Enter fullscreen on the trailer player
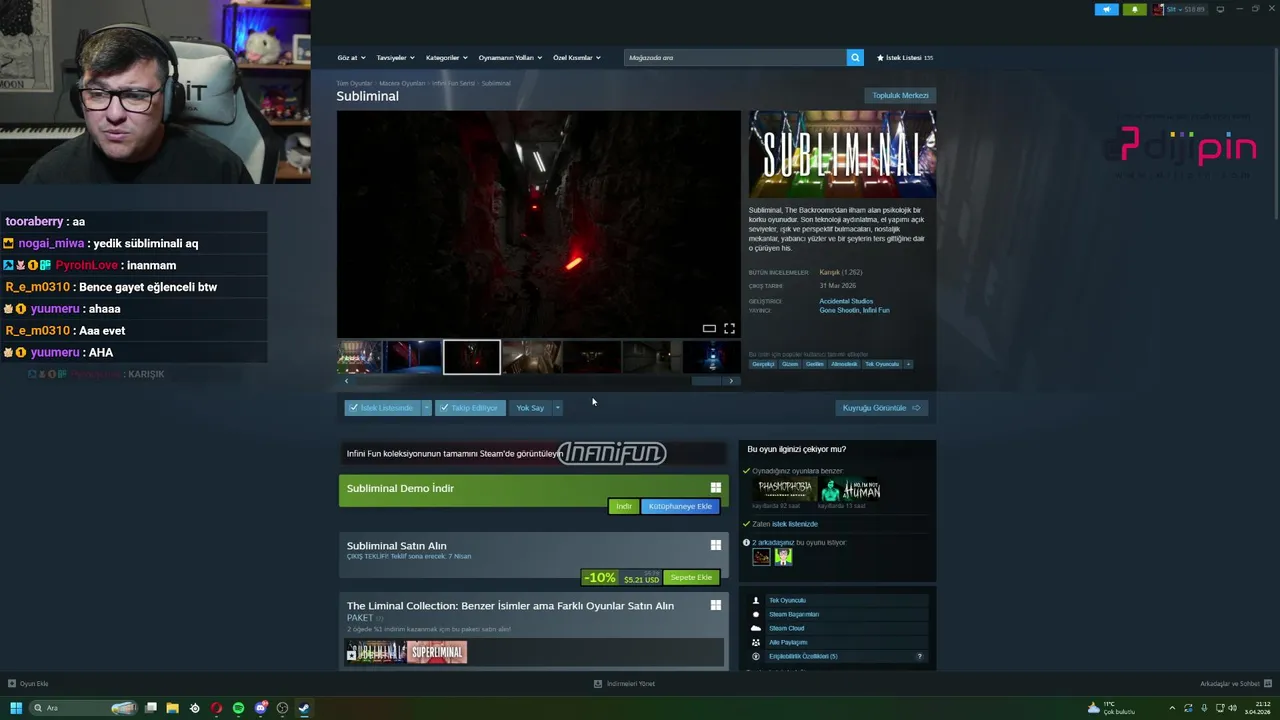 (x=729, y=328)
